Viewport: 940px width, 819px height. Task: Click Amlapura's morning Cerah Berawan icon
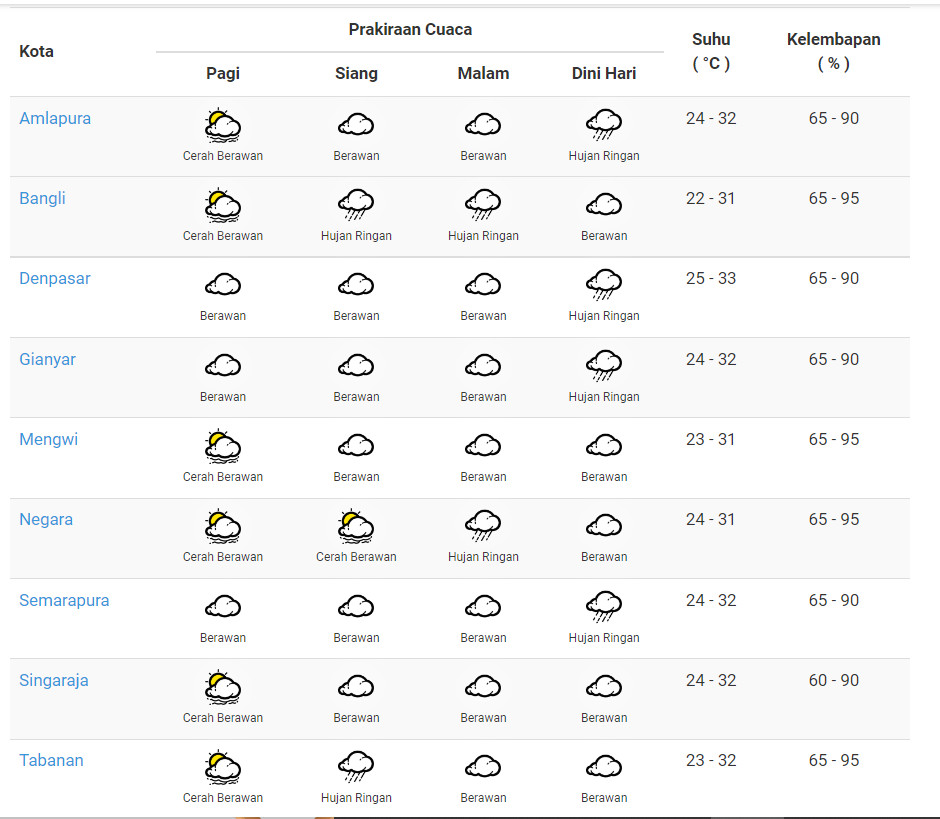(222, 125)
